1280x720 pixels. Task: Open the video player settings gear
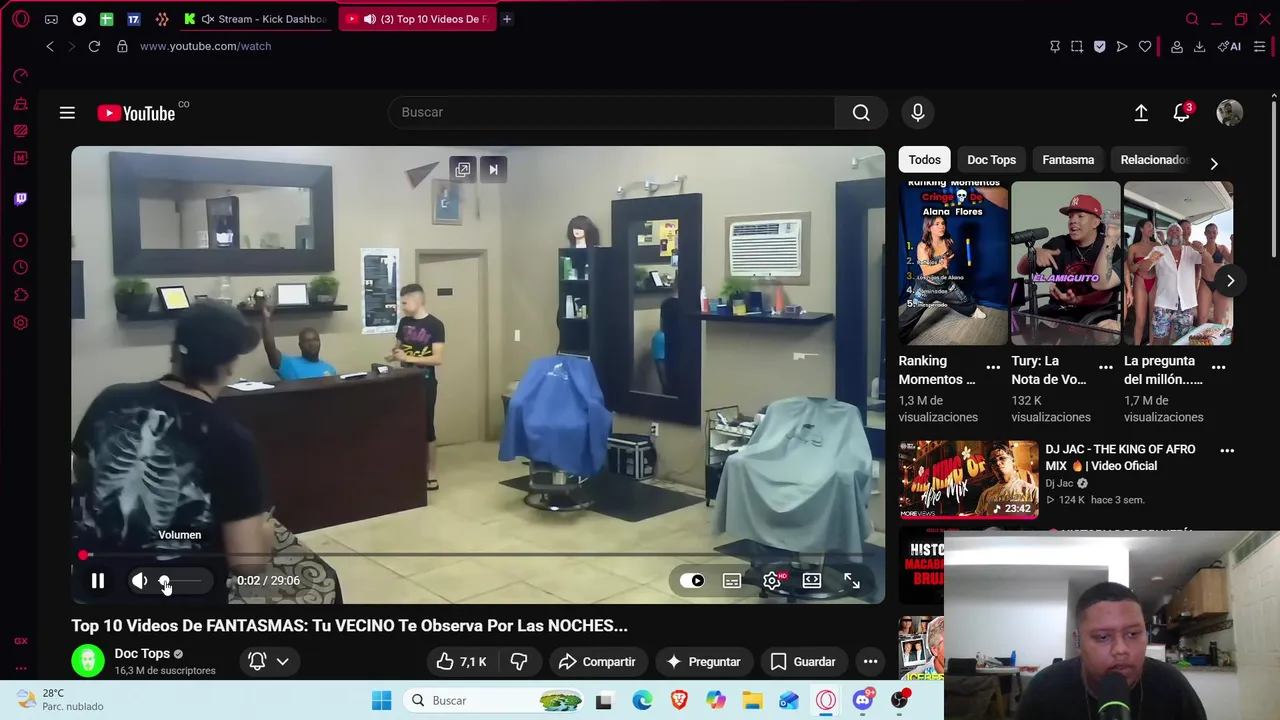(x=772, y=580)
